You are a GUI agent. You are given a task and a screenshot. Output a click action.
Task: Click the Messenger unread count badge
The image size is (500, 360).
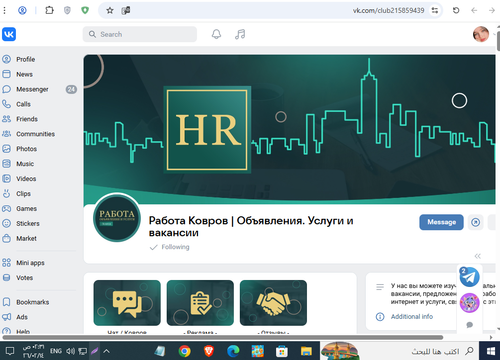coord(71,89)
